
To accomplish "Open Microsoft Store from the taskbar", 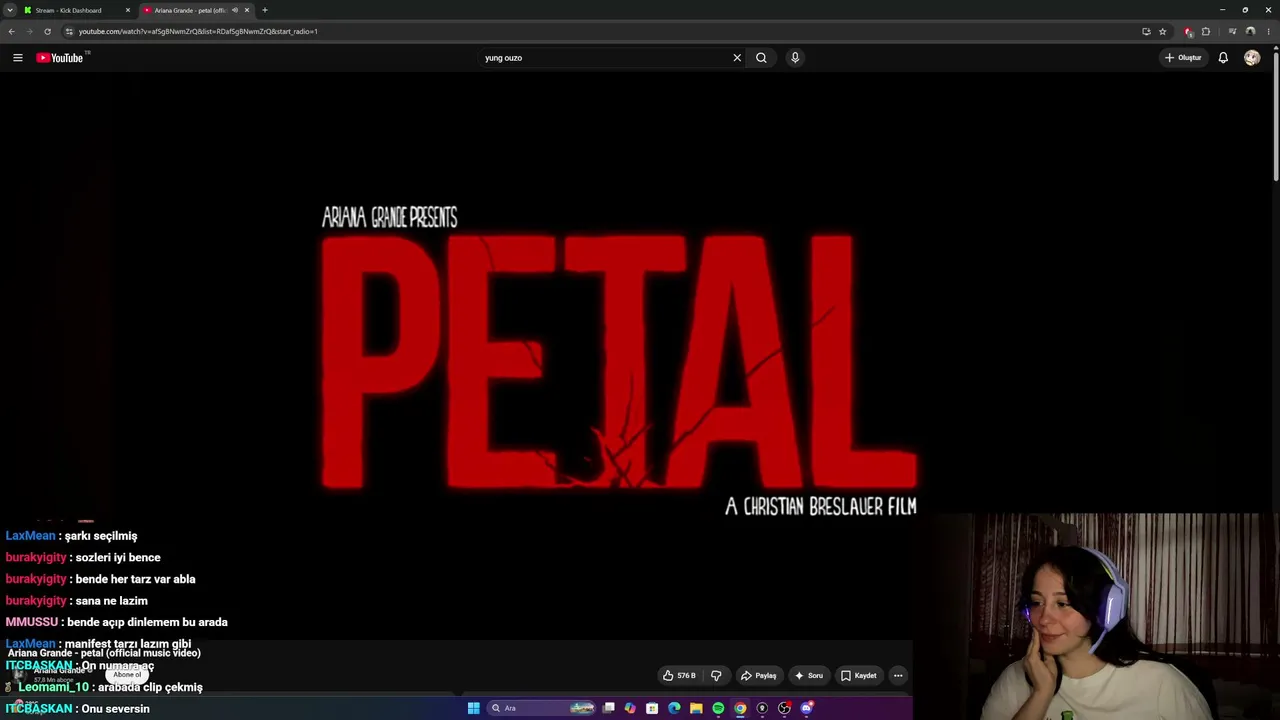I will 652,708.
